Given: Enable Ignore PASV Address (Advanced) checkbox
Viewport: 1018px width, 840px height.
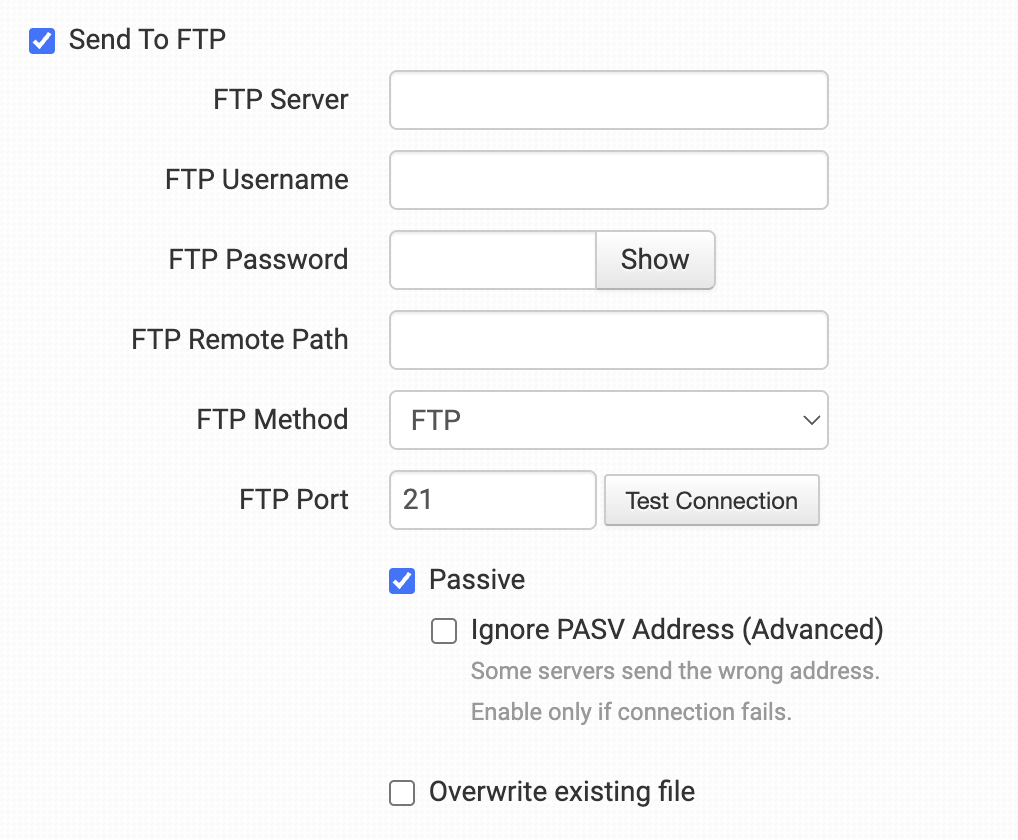Looking at the screenshot, I should pos(444,631).
